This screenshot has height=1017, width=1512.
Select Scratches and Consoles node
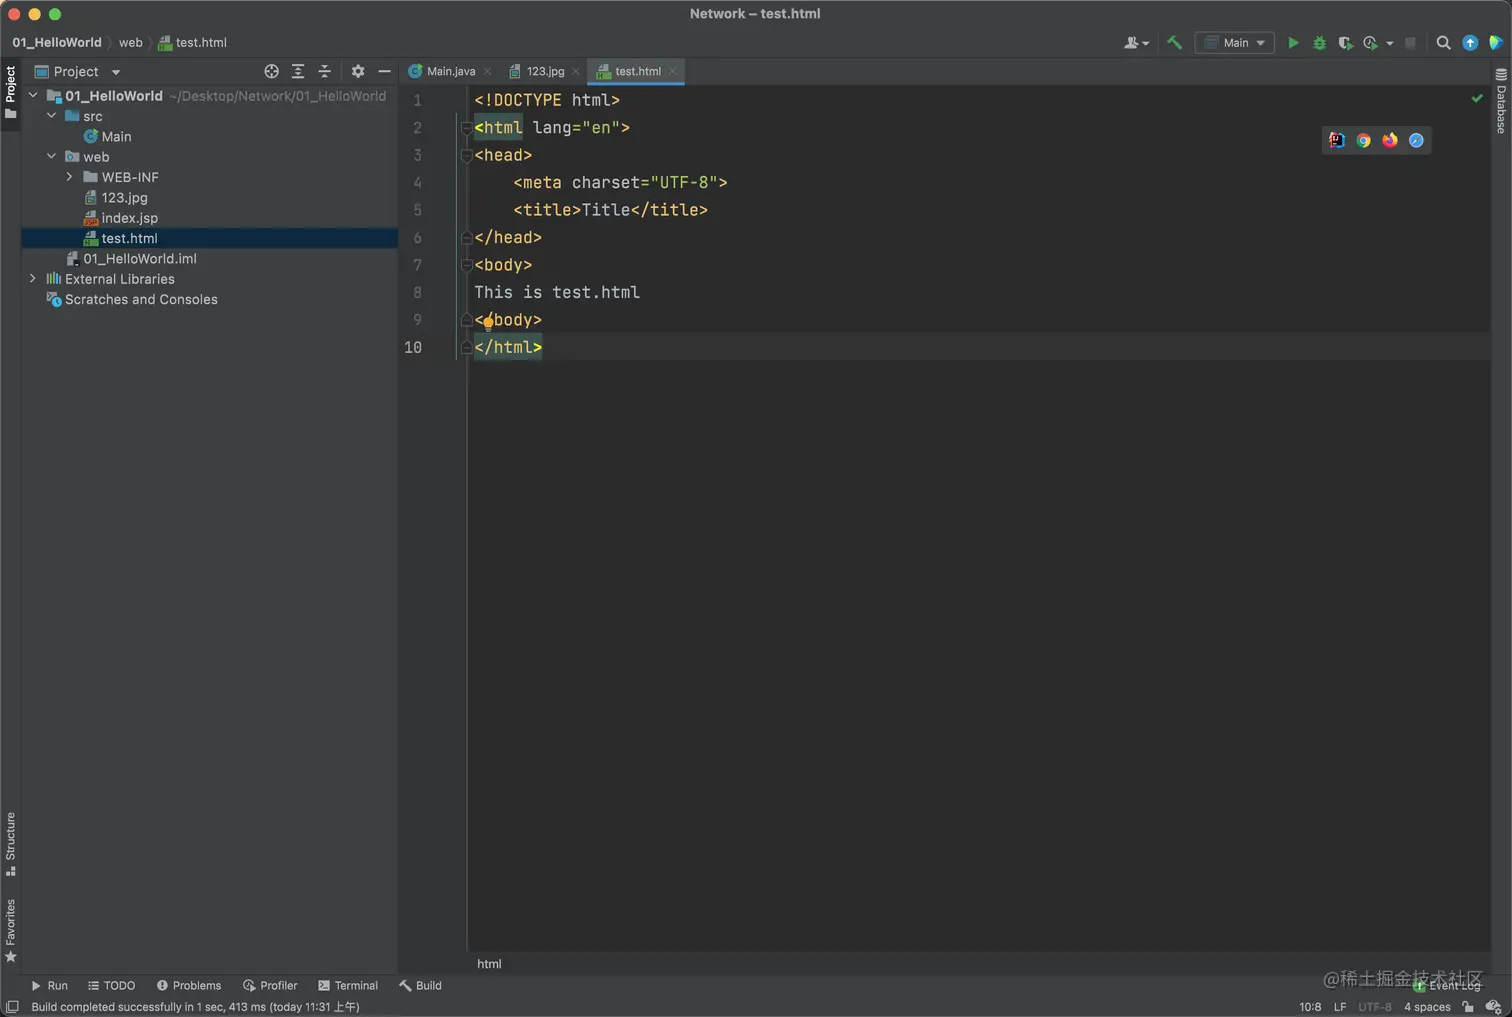click(x=141, y=300)
